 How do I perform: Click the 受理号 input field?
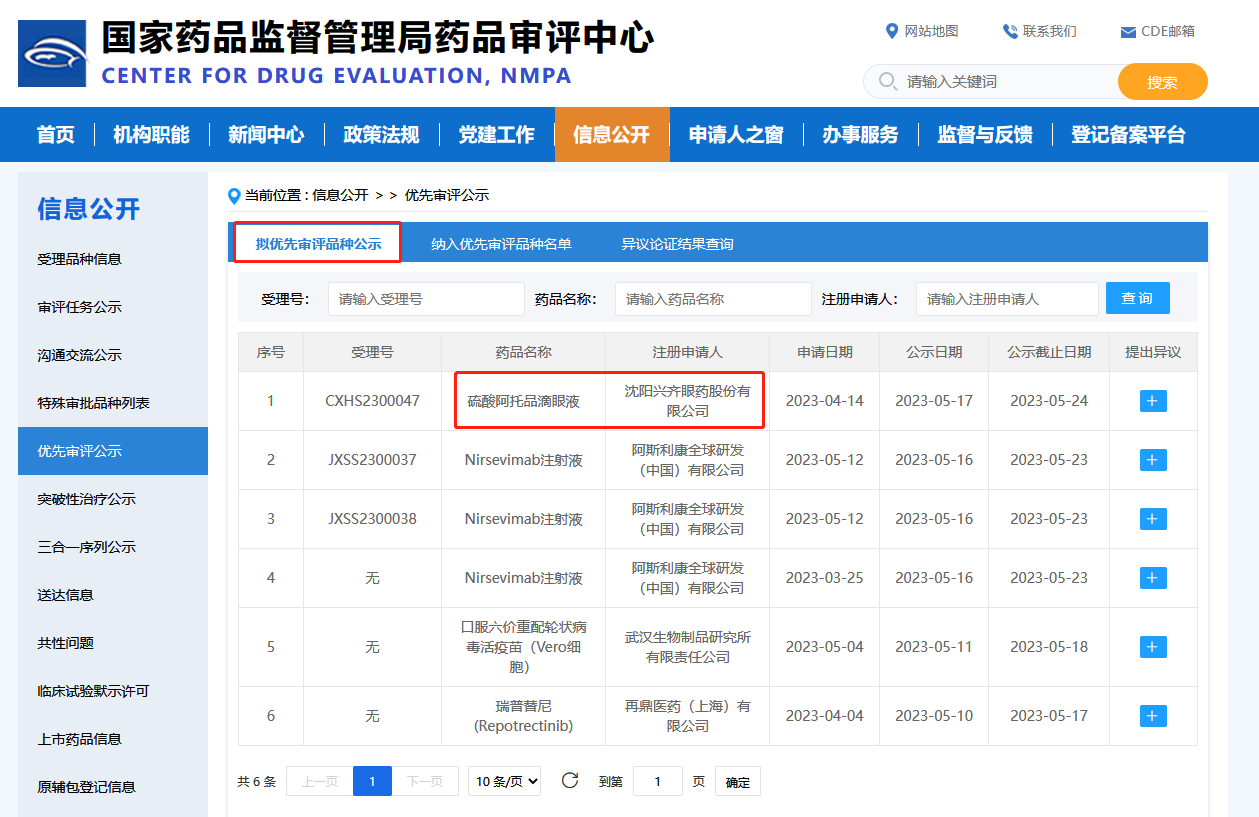pyautogui.click(x=426, y=299)
